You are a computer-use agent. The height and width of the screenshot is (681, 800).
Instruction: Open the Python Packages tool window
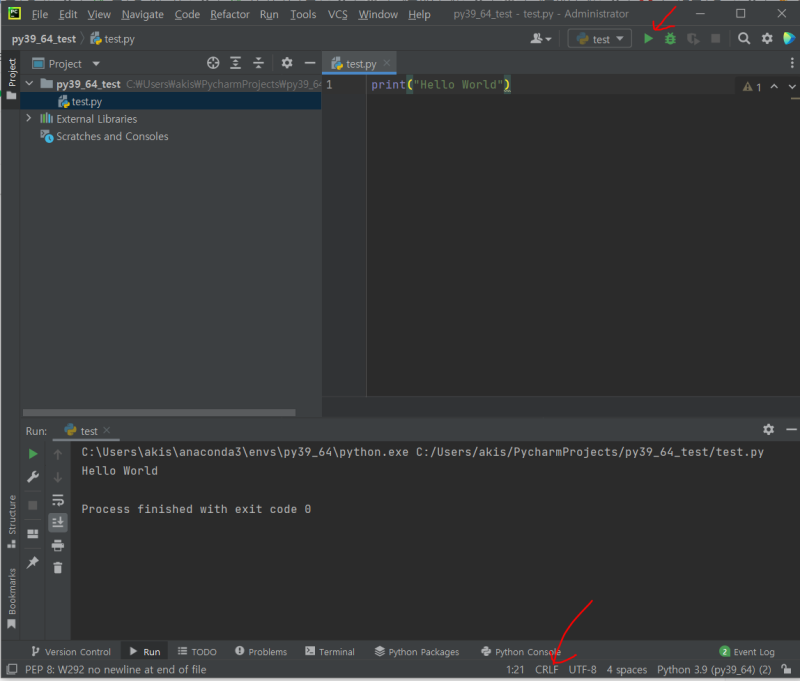tap(416, 651)
